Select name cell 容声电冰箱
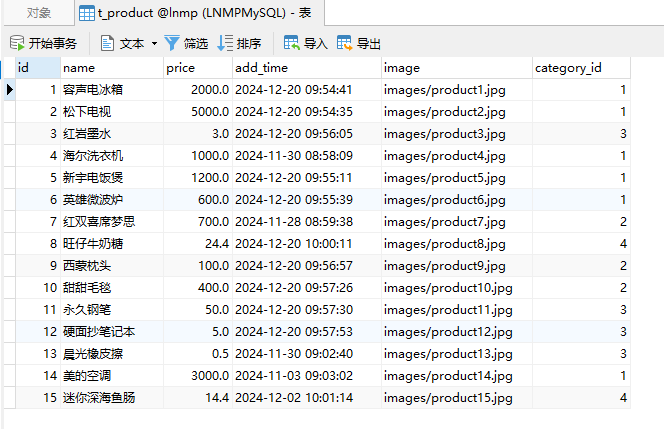This screenshot has width=664, height=429. [x=112, y=90]
